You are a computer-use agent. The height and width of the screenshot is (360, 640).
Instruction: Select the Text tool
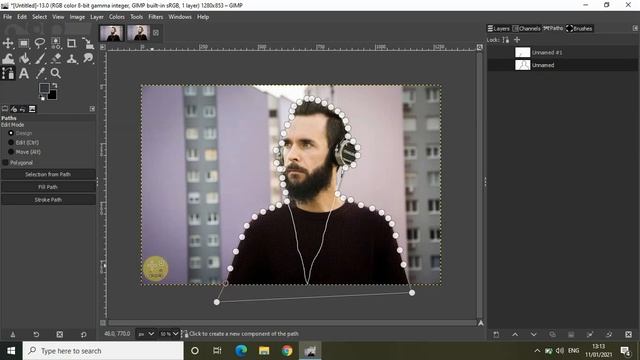point(24,73)
